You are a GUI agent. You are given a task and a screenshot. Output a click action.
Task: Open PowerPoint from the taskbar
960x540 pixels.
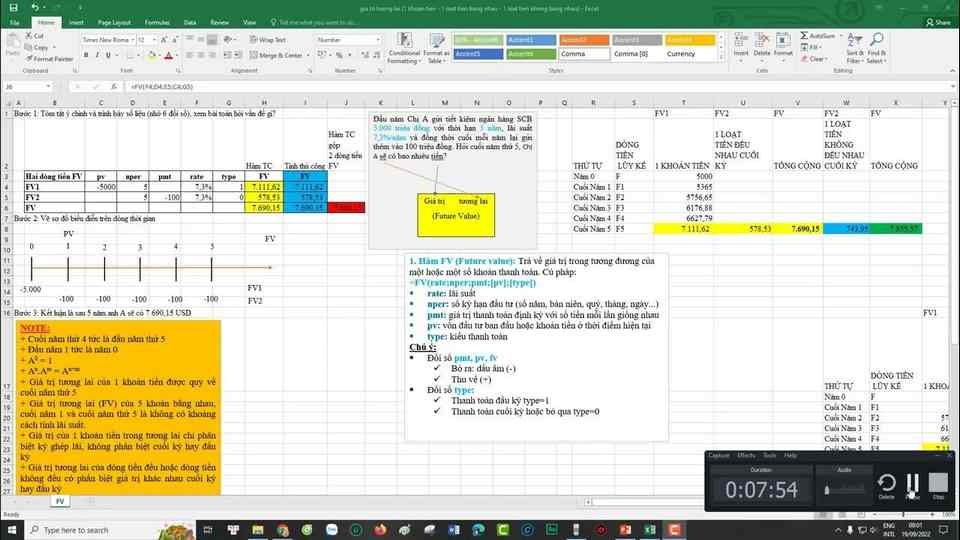[x=625, y=530]
